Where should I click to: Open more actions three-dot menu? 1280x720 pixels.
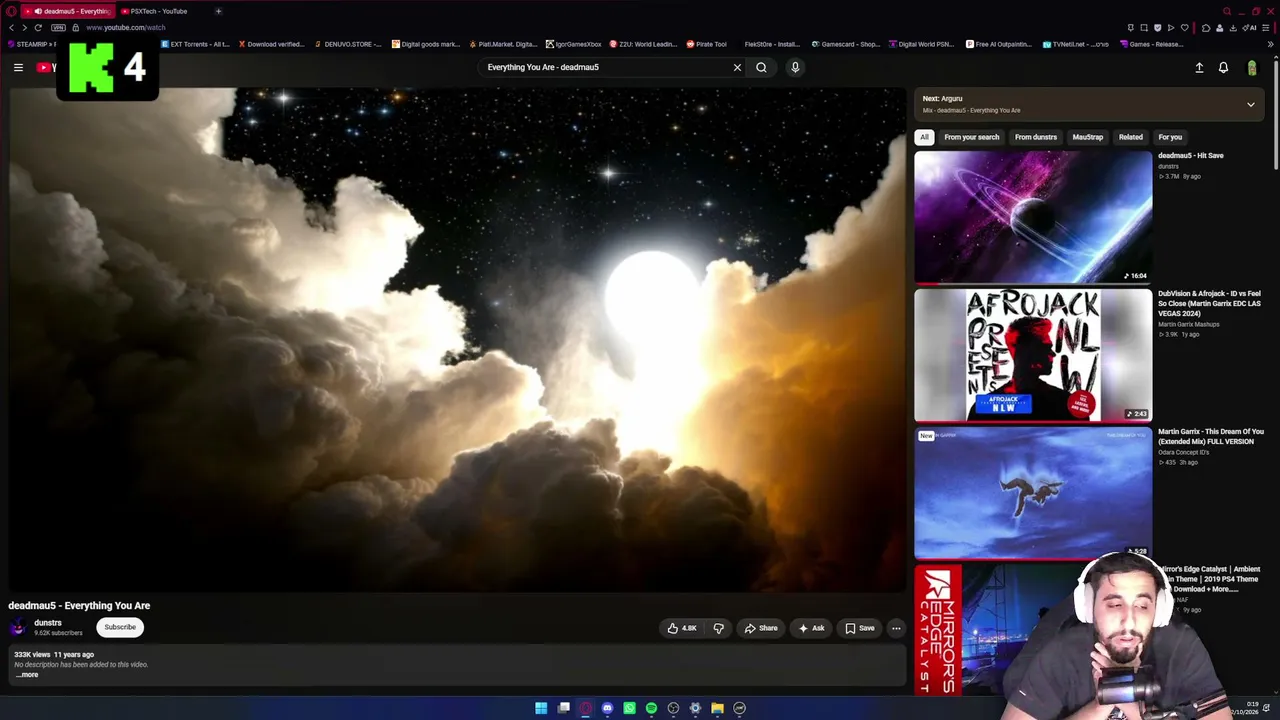[896, 628]
